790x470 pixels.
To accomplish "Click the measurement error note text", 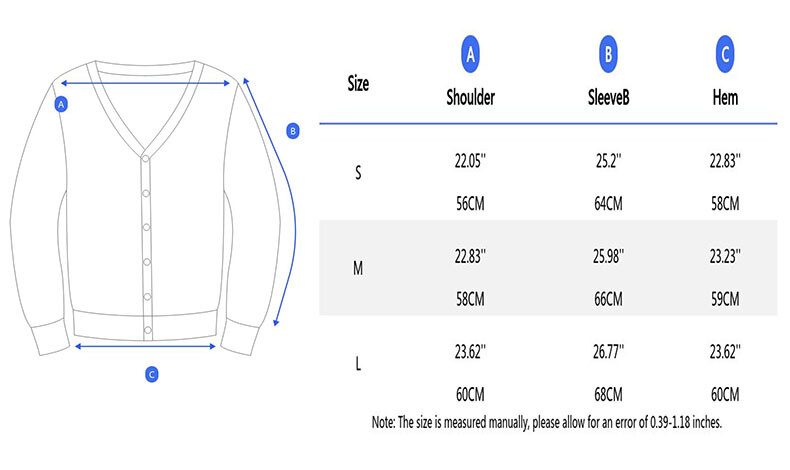I will 546,423.
